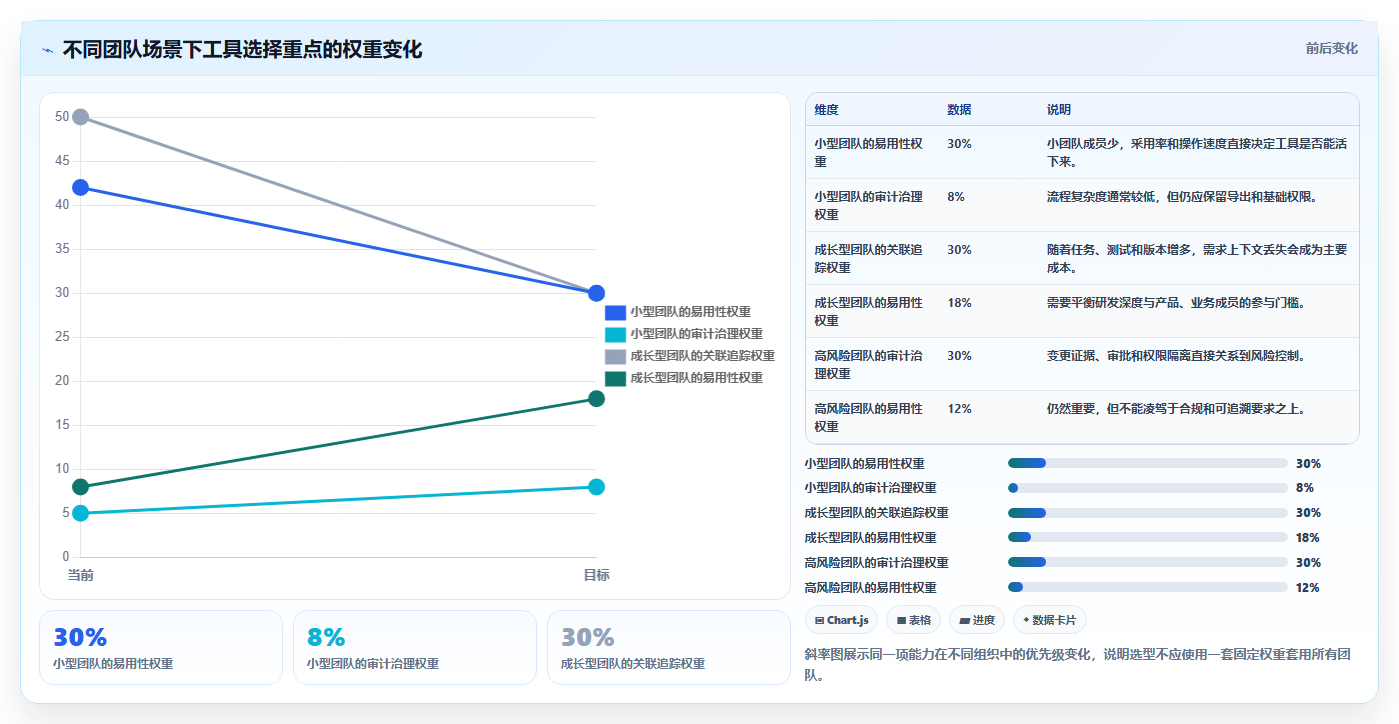
Task: Click the cyan data point at 5 on 当前
Action: click(80, 513)
